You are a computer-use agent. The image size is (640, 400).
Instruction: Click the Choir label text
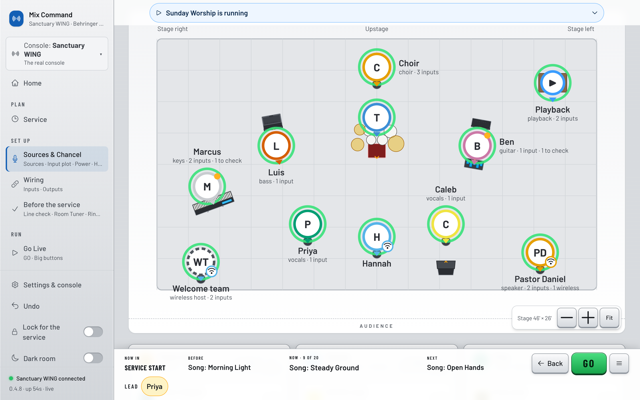click(409, 63)
